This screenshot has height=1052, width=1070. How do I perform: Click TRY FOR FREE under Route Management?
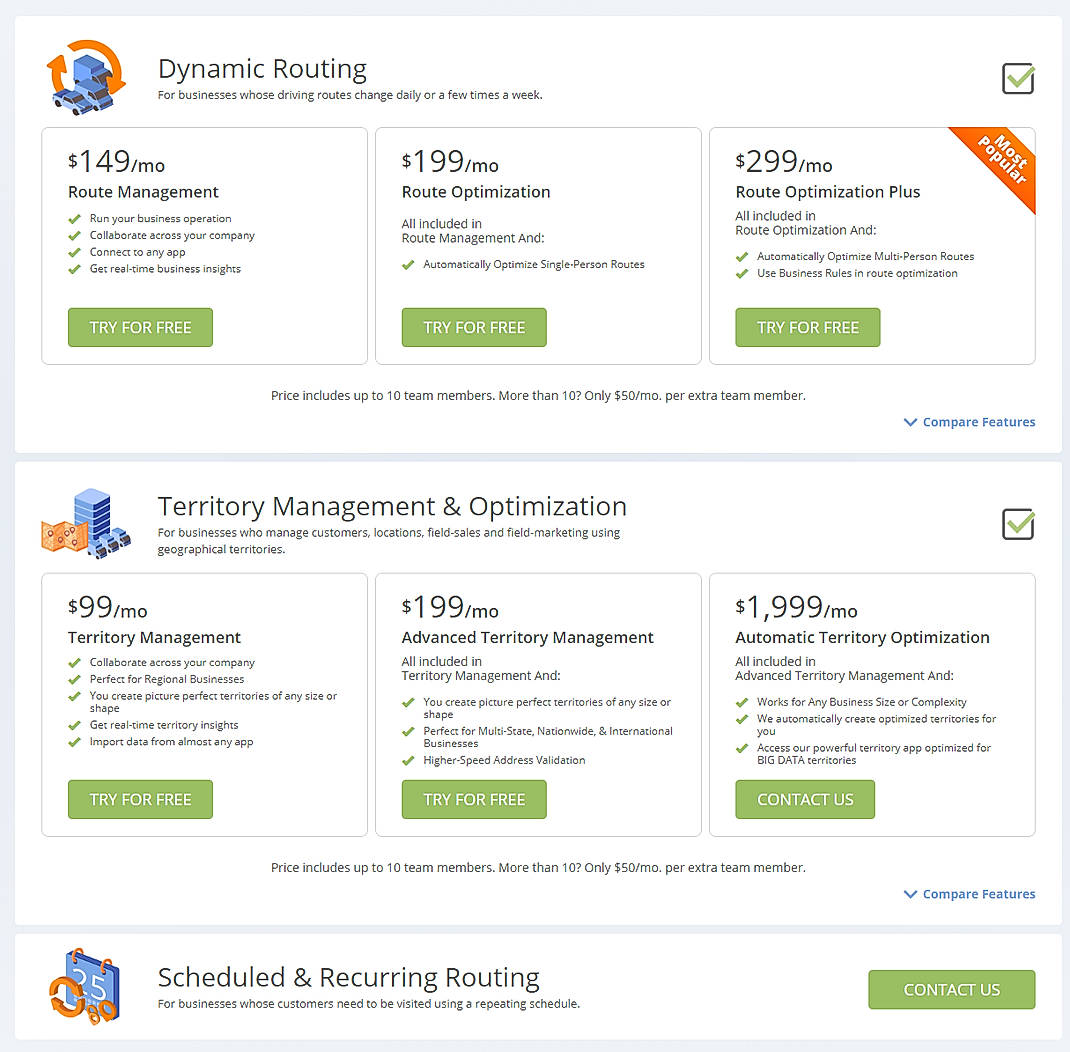(x=140, y=327)
